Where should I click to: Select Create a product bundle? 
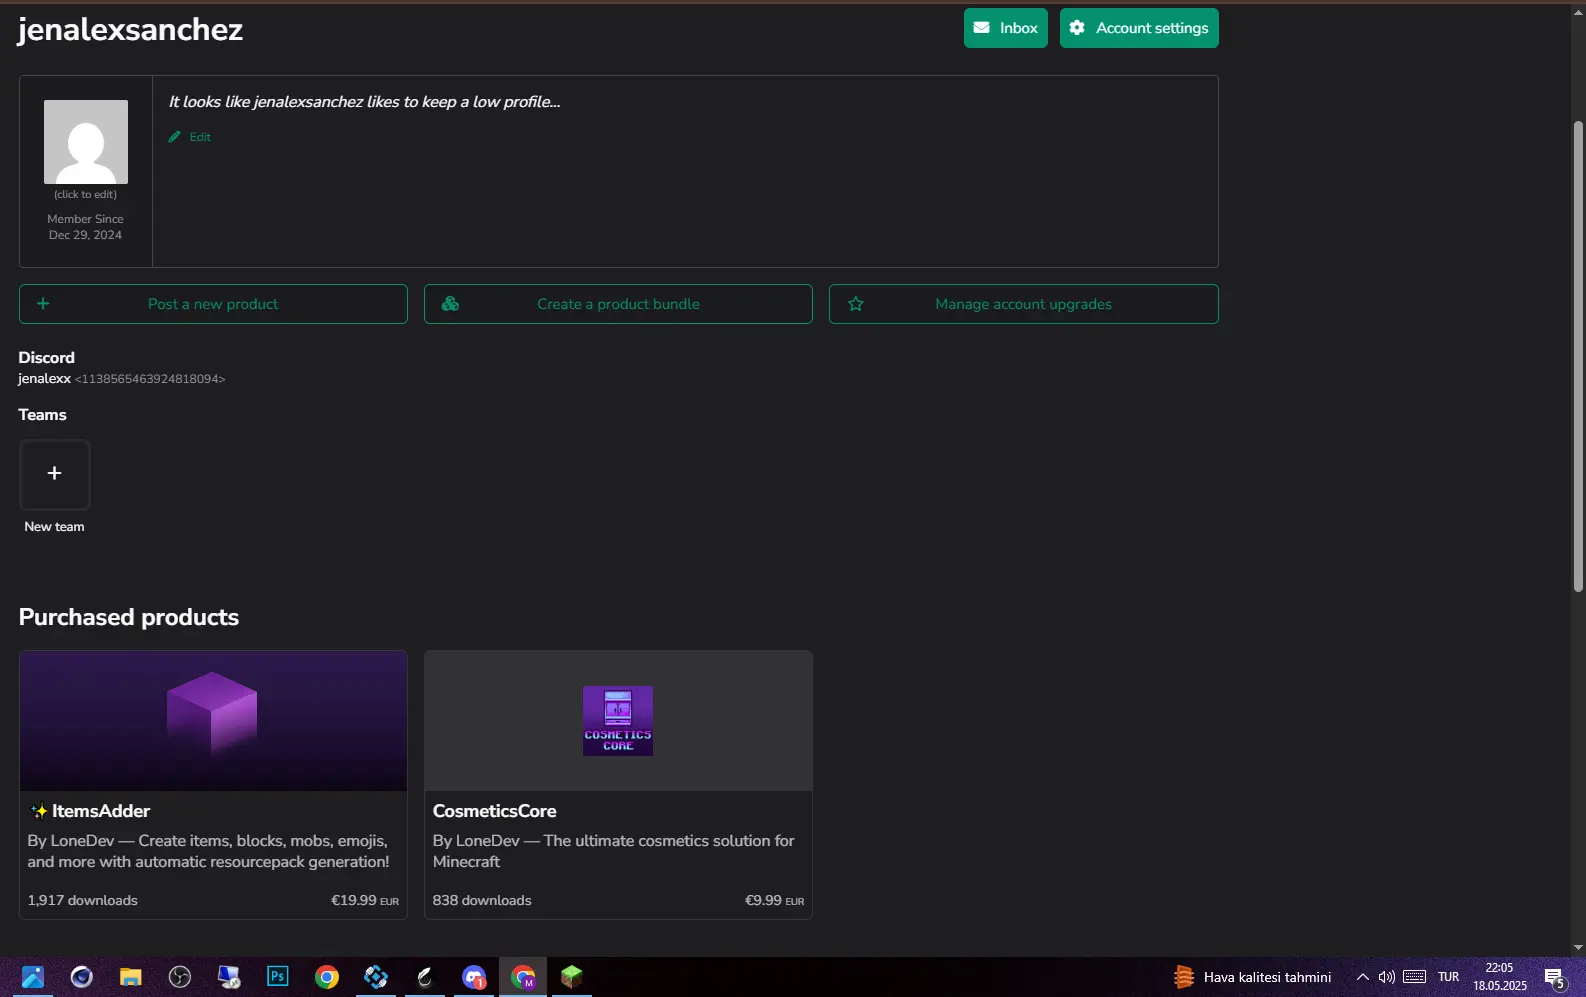tap(618, 304)
